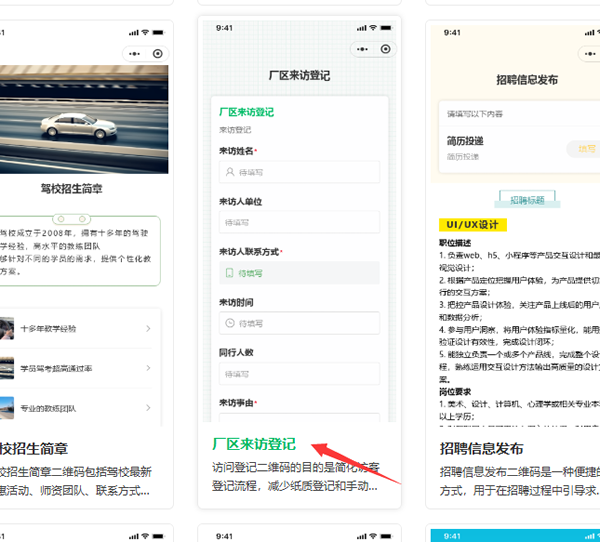Click the 专业的教练团队 row thumbnail

coord(7,408)
